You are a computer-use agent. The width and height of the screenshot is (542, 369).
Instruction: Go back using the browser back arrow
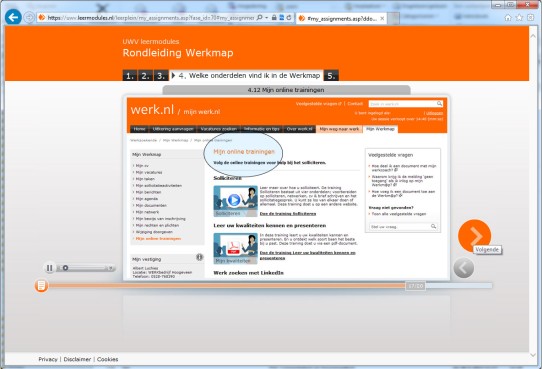tap(13, 17)
